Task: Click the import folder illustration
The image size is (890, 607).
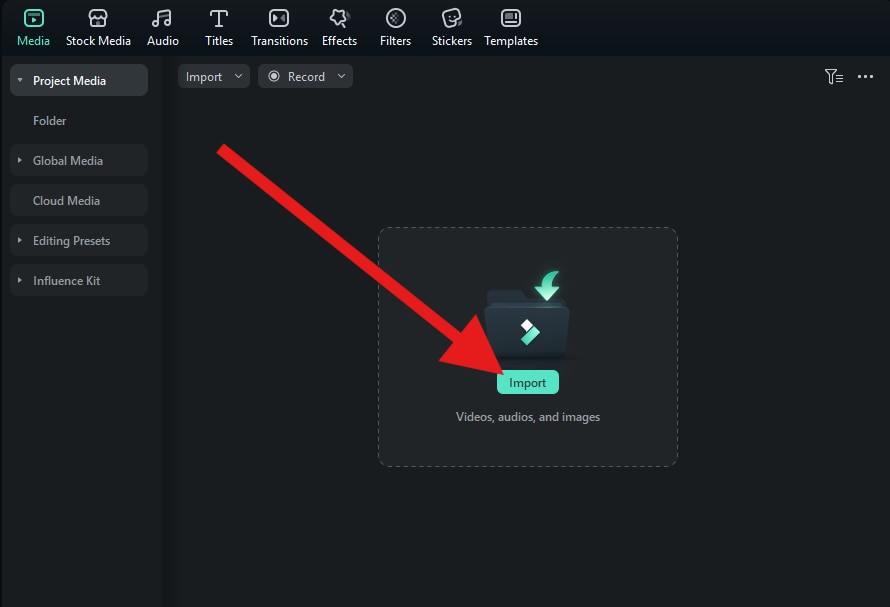Action: [x=528, y=314]
